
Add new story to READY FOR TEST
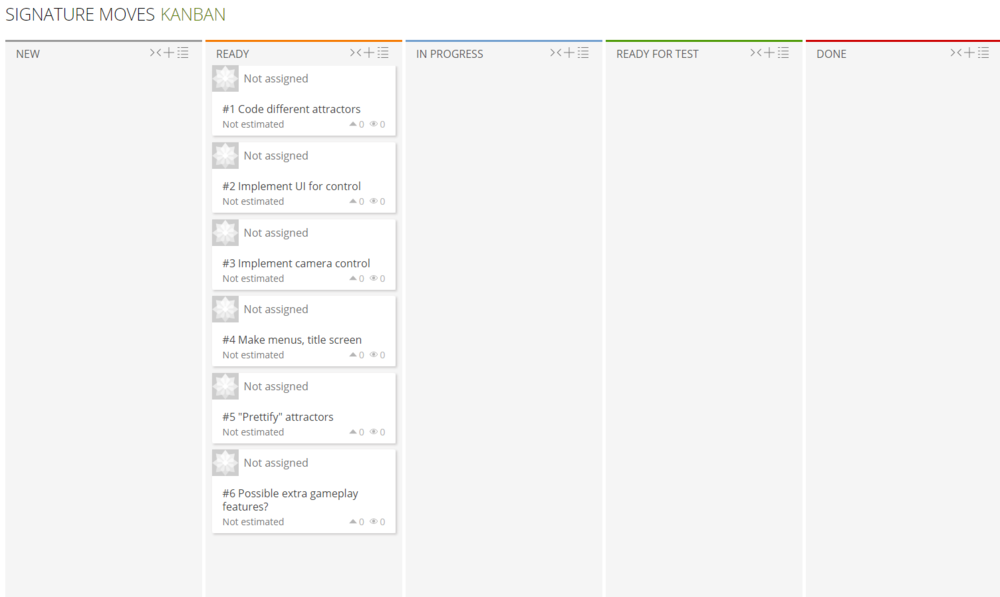[769, 53]
